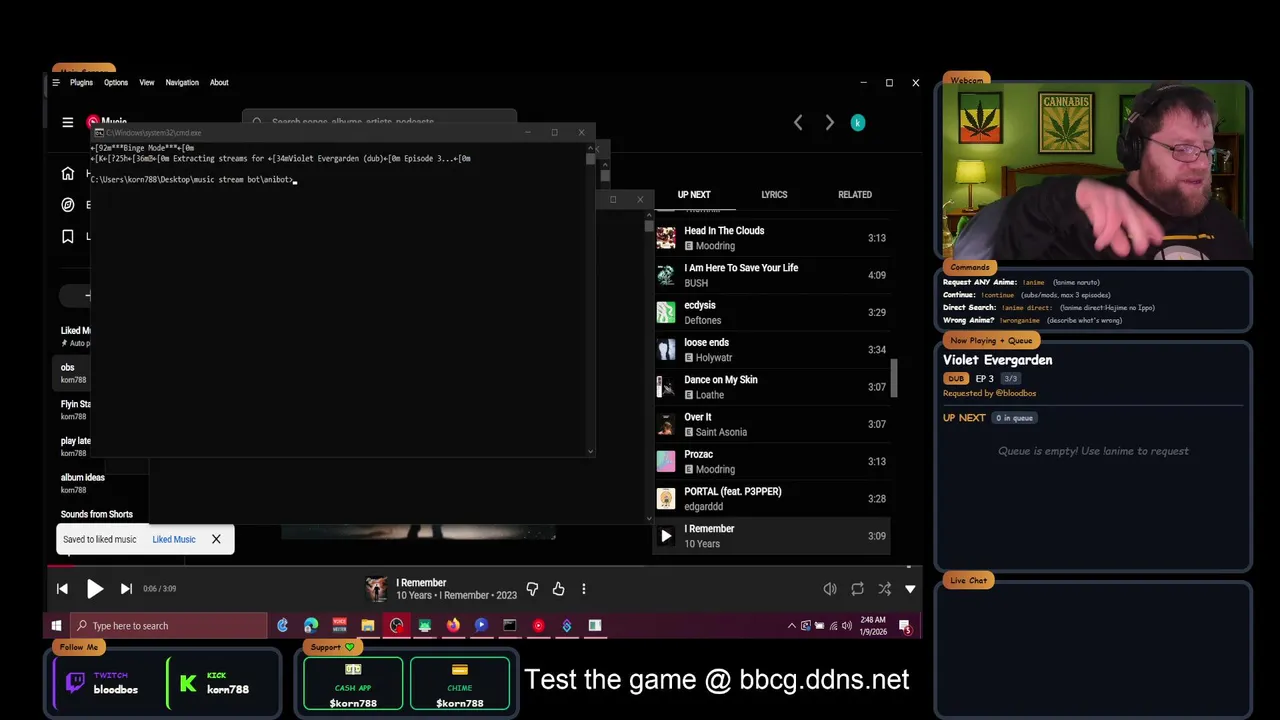This screenshot has height=720, width=1280.
Task: Open Microsoft Edge from the taskbar
Action: pos(311,626)
